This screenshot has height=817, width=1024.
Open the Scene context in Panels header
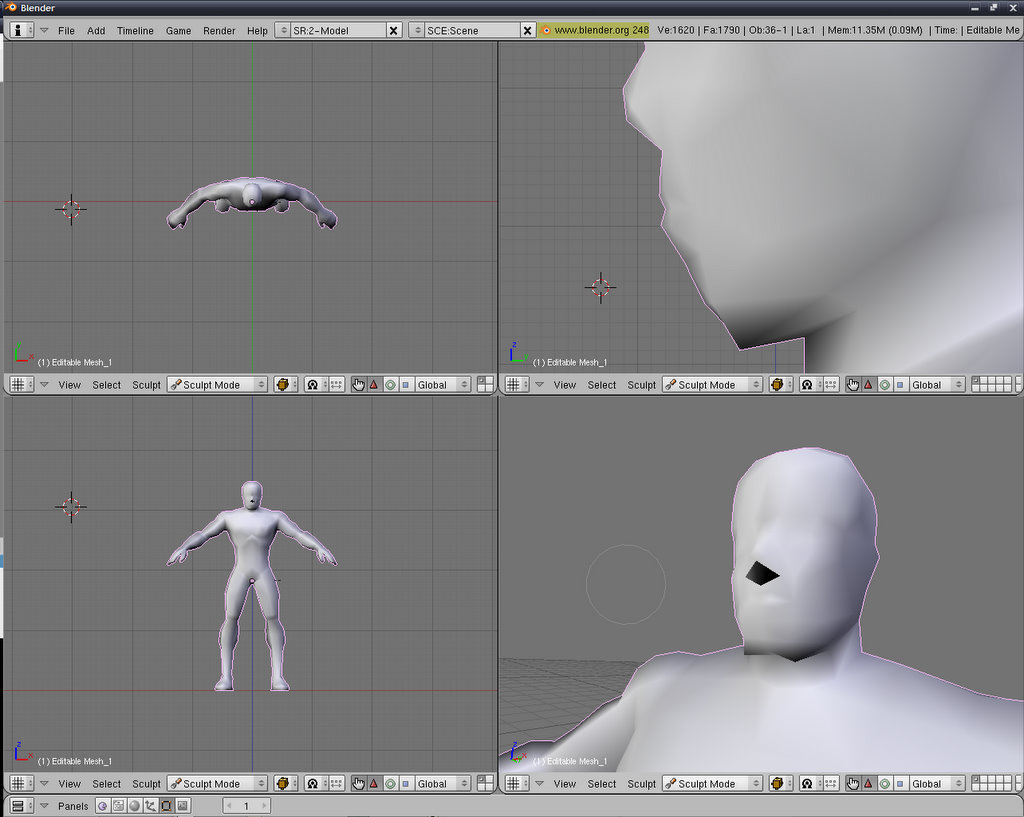pos(182,806)
